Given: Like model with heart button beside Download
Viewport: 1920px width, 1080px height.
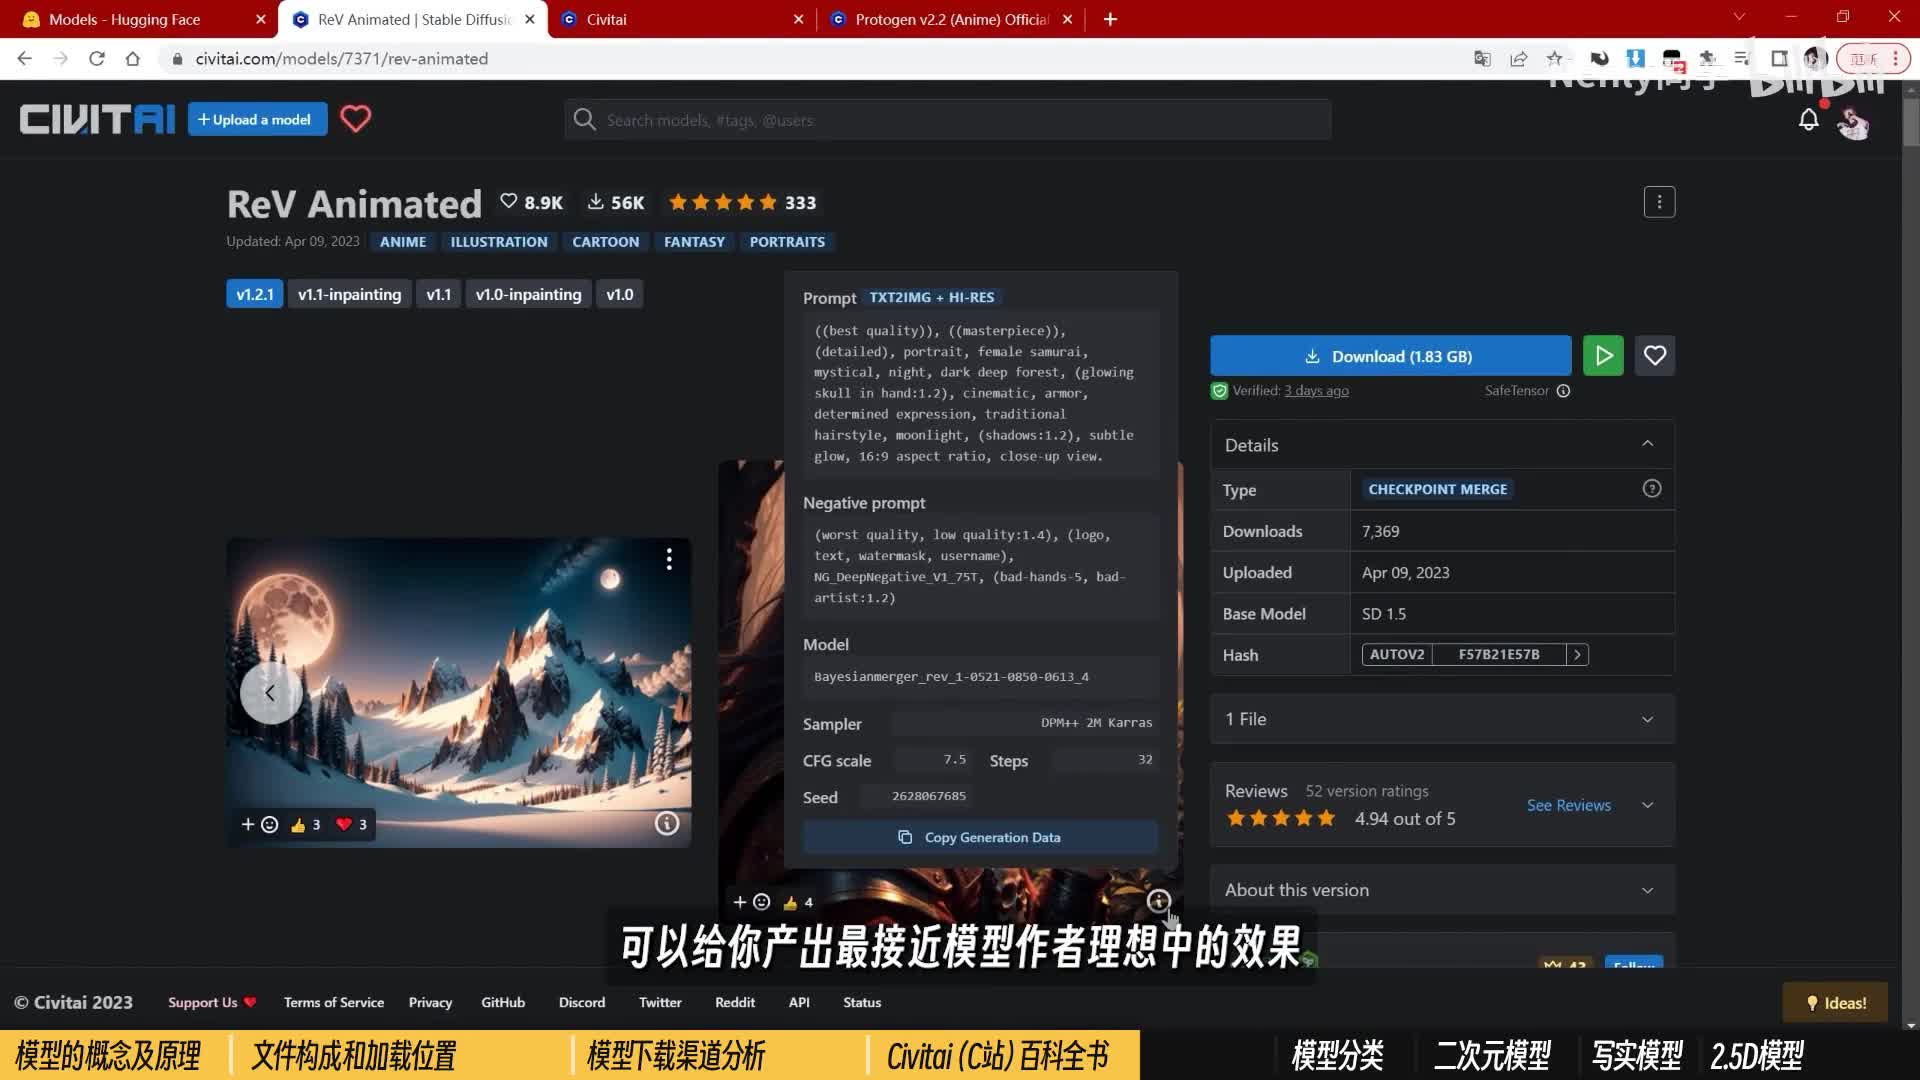Looking at the screenshot, I should (x=1654, y=356).
